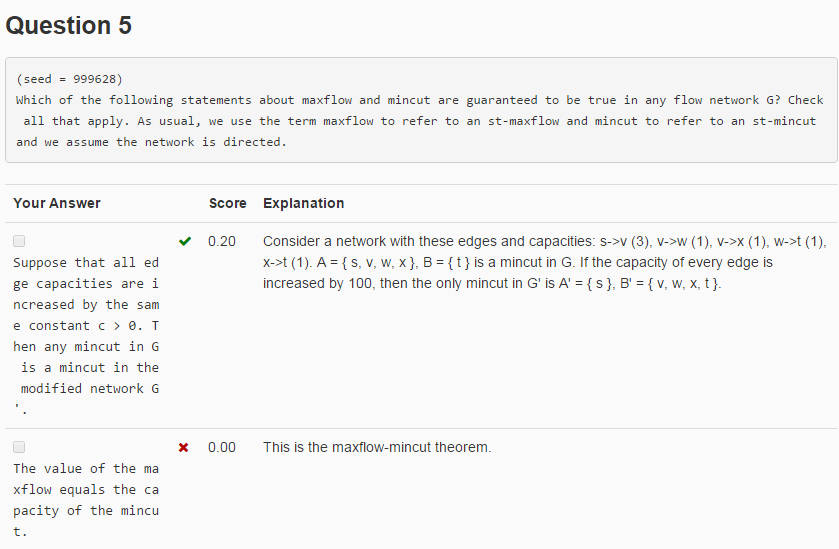
Task: Click the Explanation column header
Action: [303, 203]
